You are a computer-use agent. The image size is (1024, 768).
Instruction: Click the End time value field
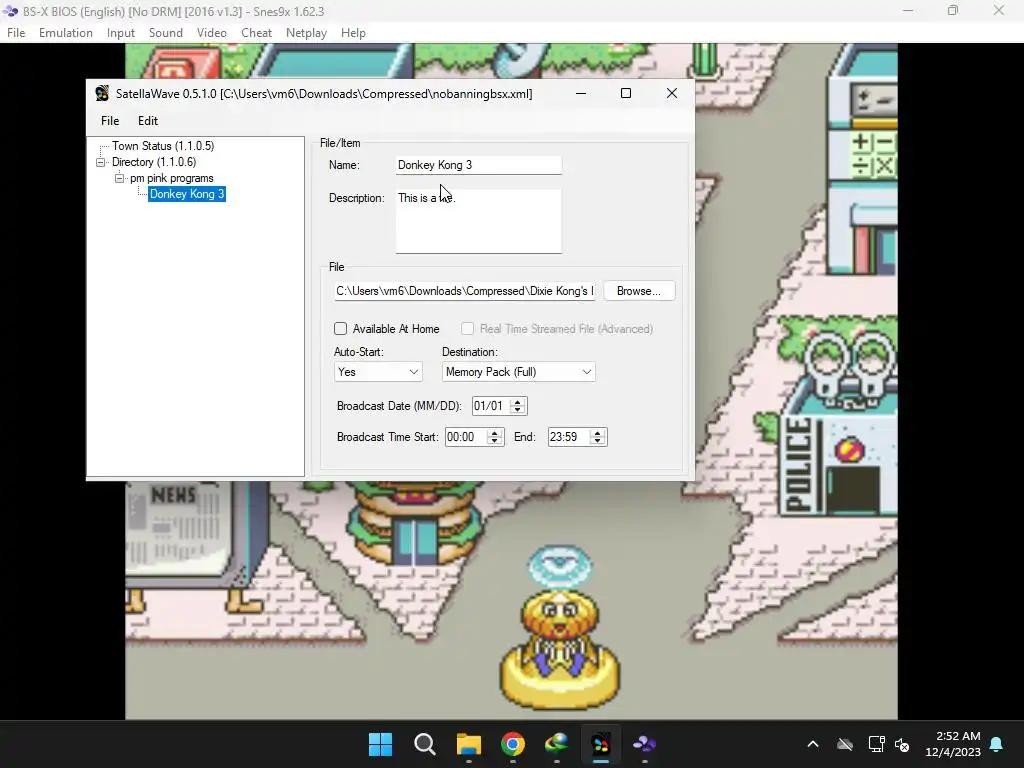coord(569,437)
